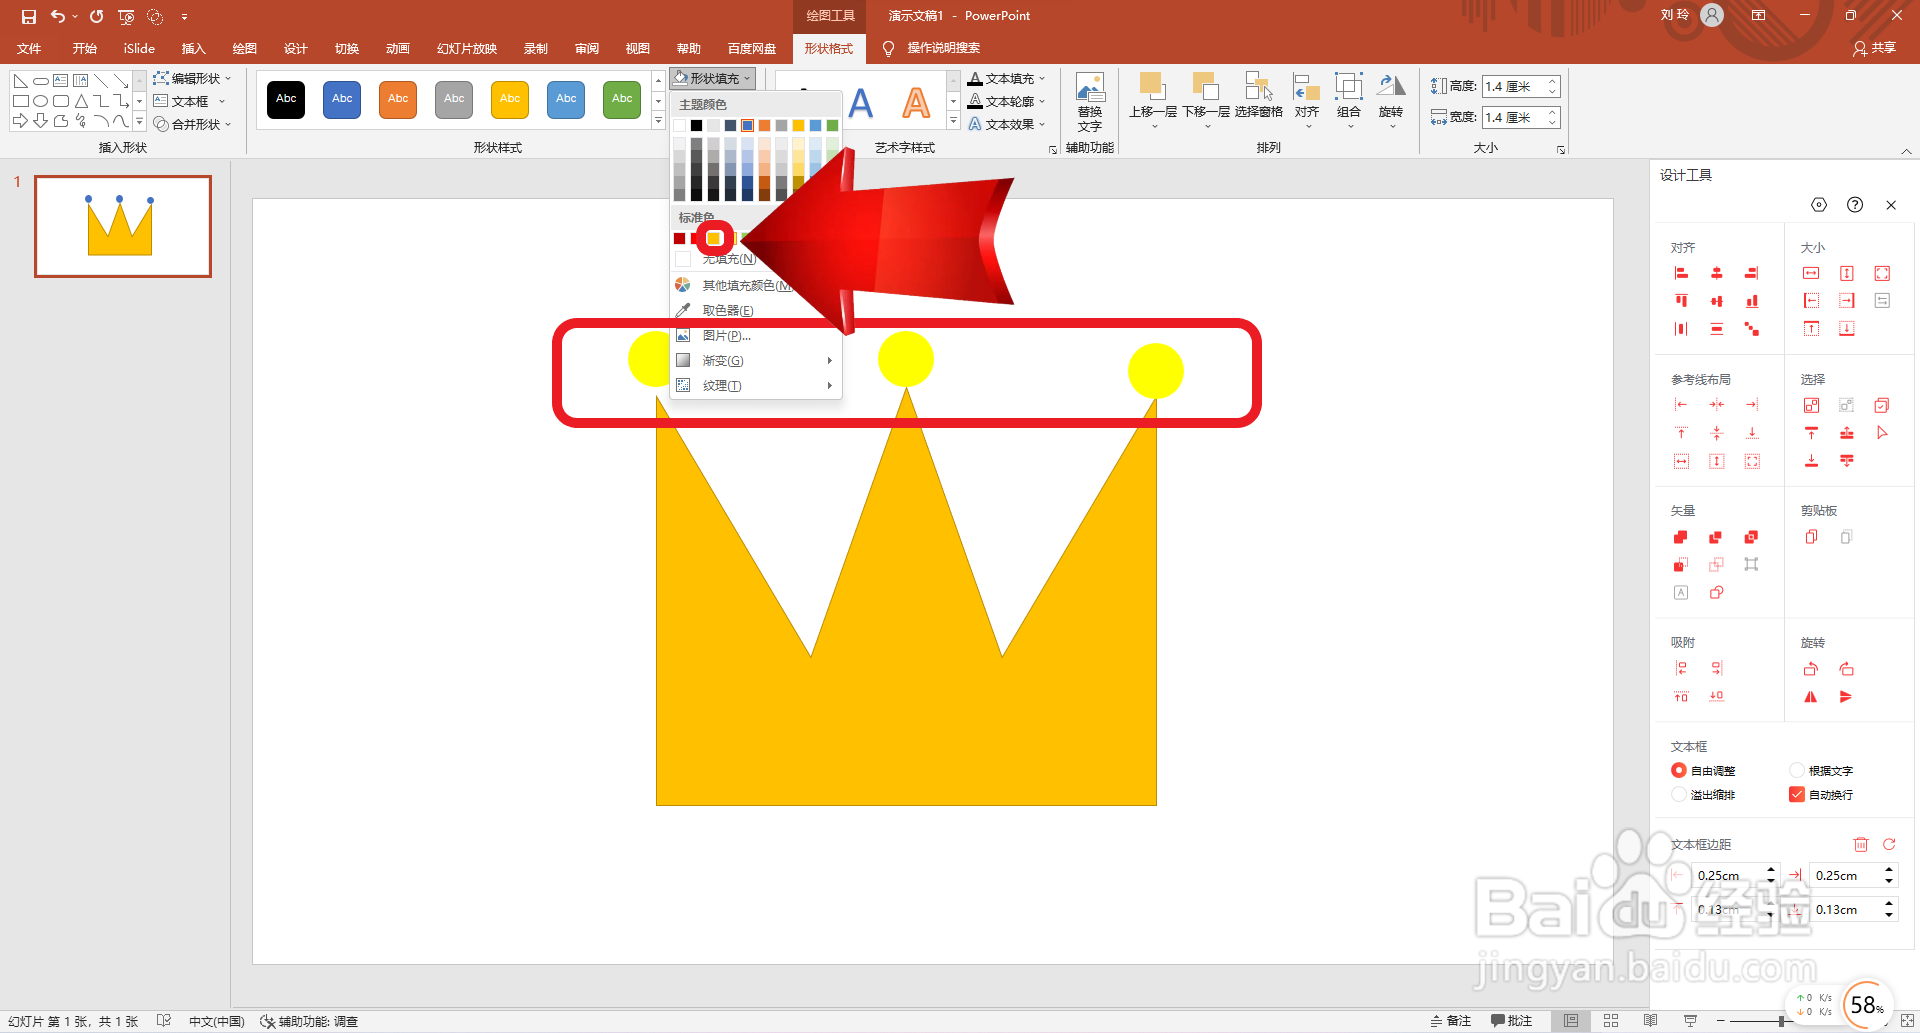Switch to Normal view in status bar
1920x1033 pixels.
coord(1571,1021)
